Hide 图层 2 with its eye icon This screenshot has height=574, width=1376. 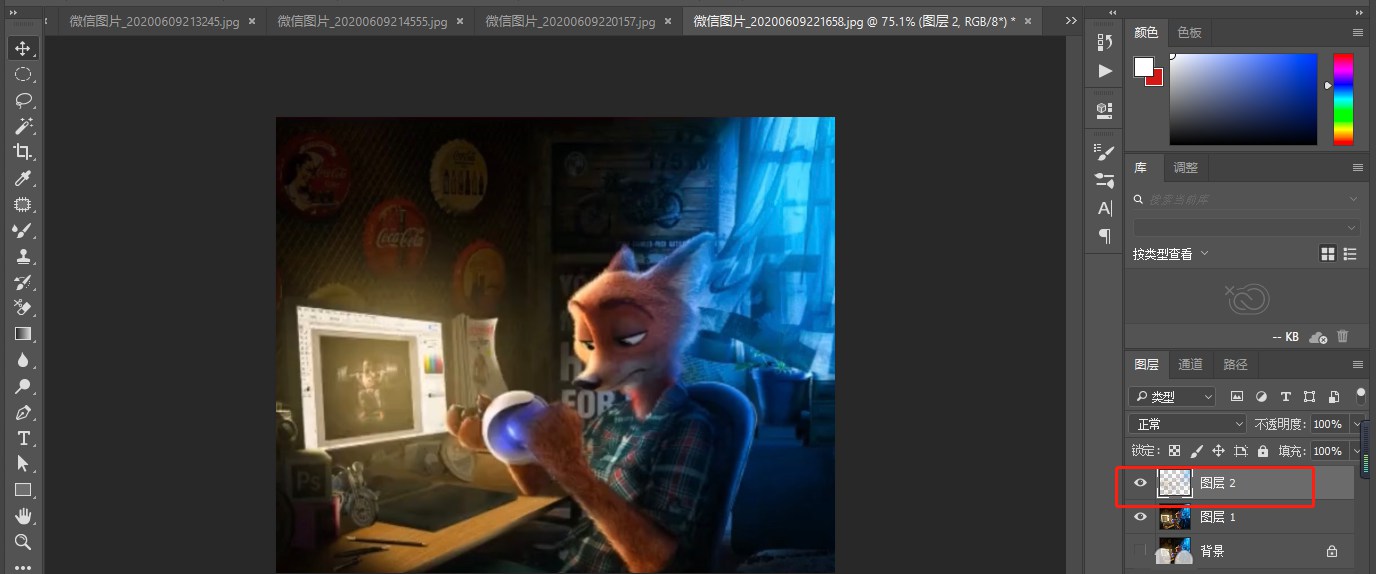click(1140, 483)
